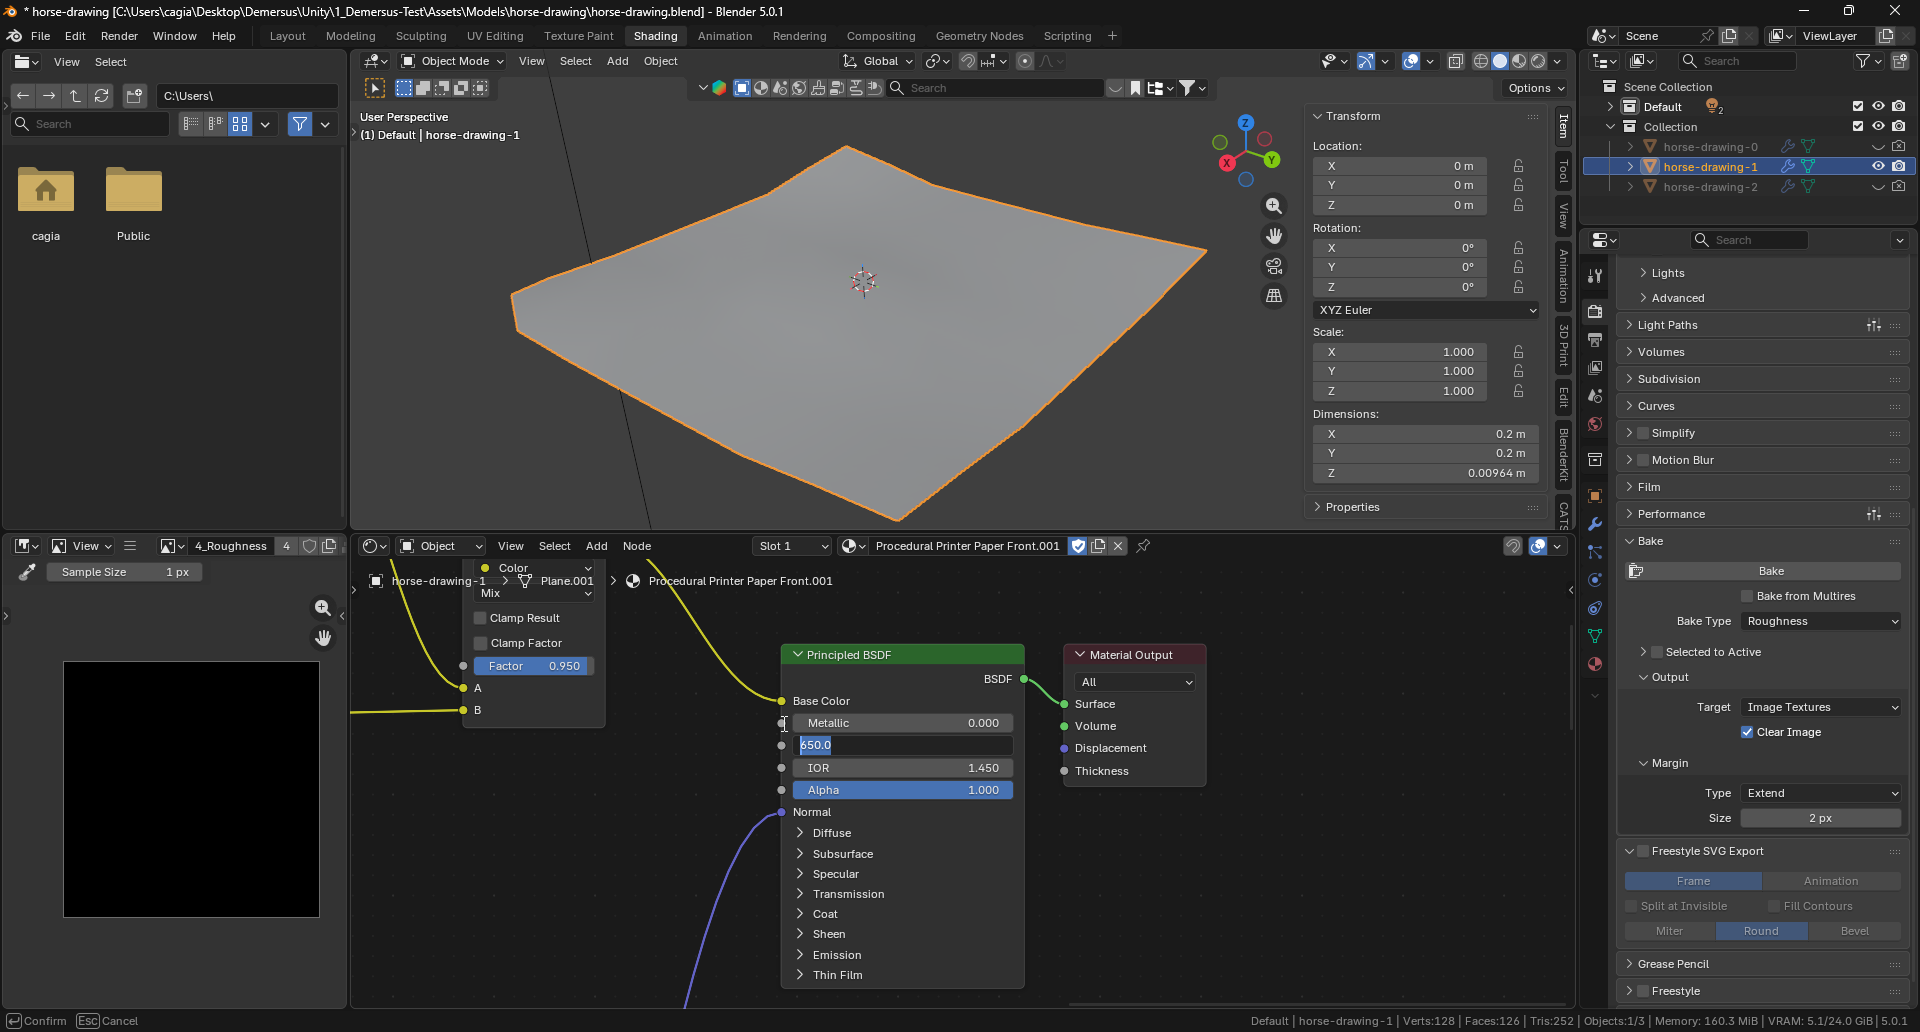Open the Modifiers properties wrench tab
This screenshot has height=1032, width=1920.
point(1595,524)
